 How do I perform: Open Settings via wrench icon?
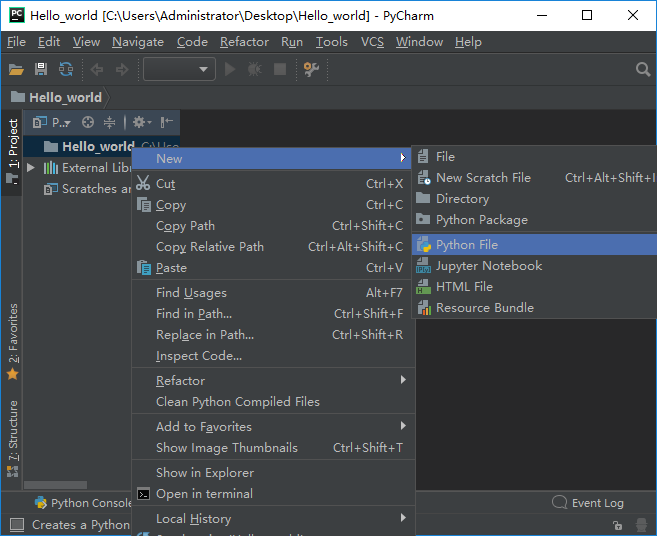click(x=311, y=69)
